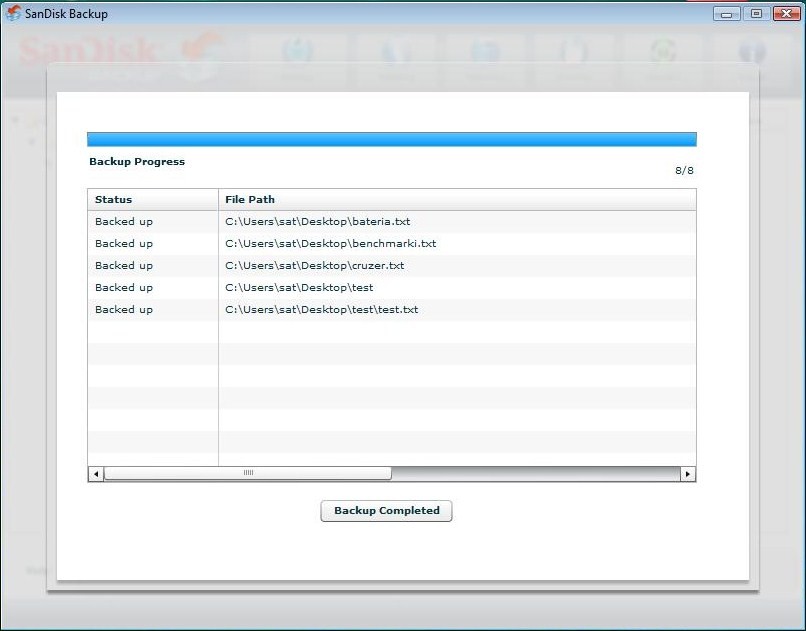Click Backed up status for test\test.txt

click(x=124, y=310)
